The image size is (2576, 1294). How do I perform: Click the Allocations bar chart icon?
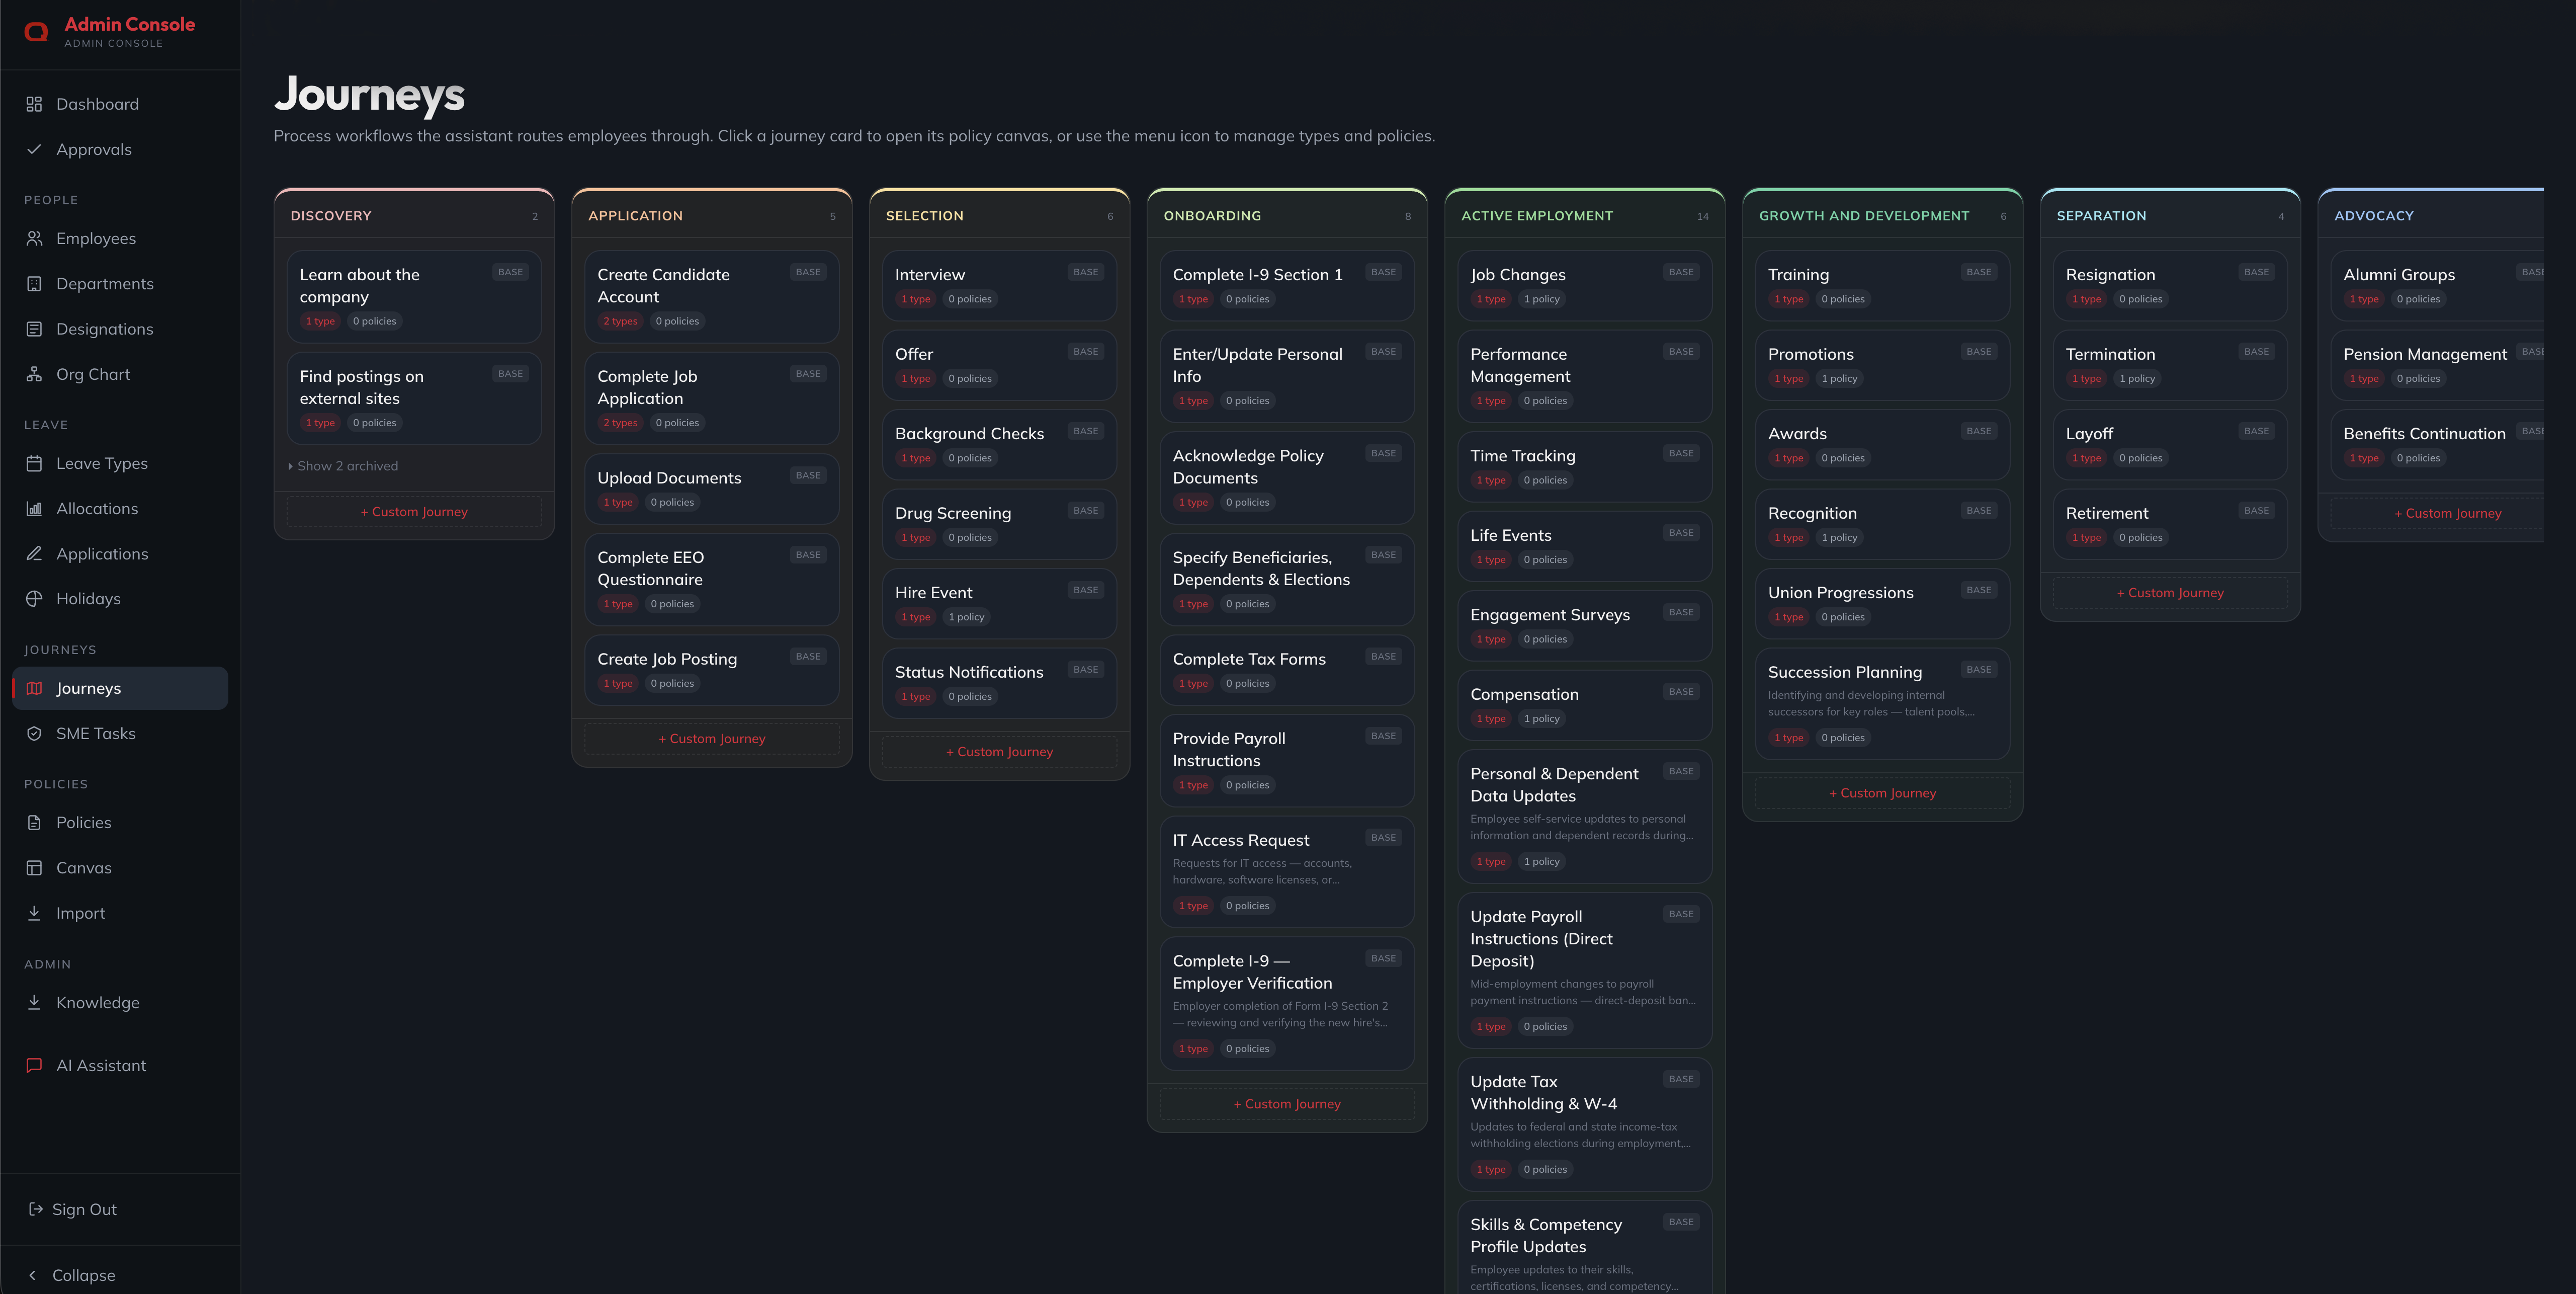[34, 508]
